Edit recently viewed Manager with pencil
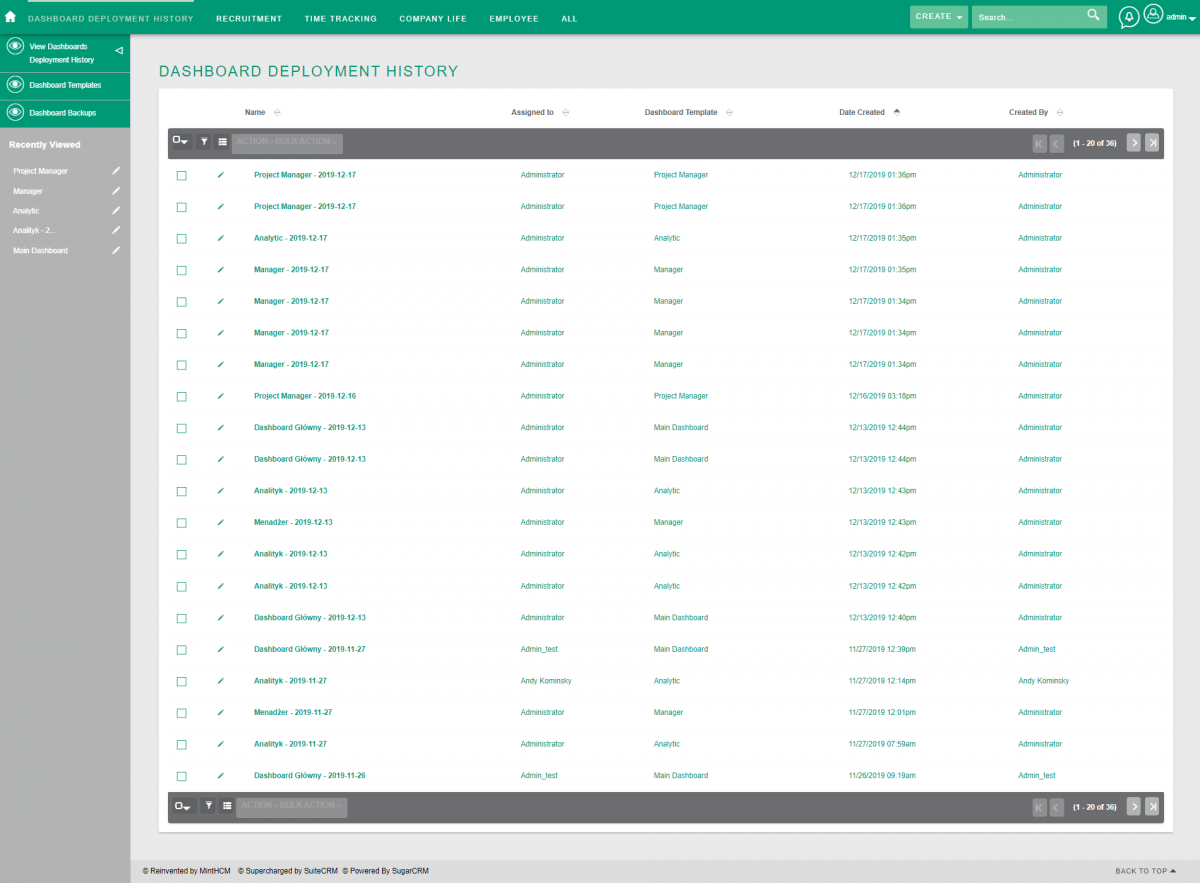 116,191
